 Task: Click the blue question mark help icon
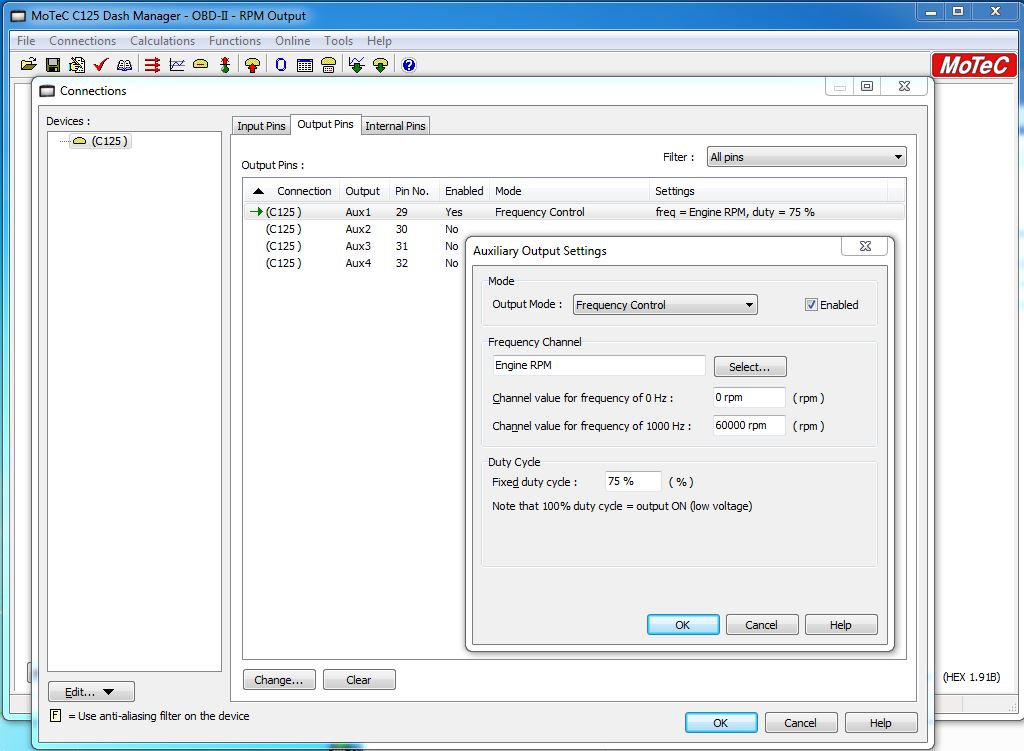(x=409, y=65)
